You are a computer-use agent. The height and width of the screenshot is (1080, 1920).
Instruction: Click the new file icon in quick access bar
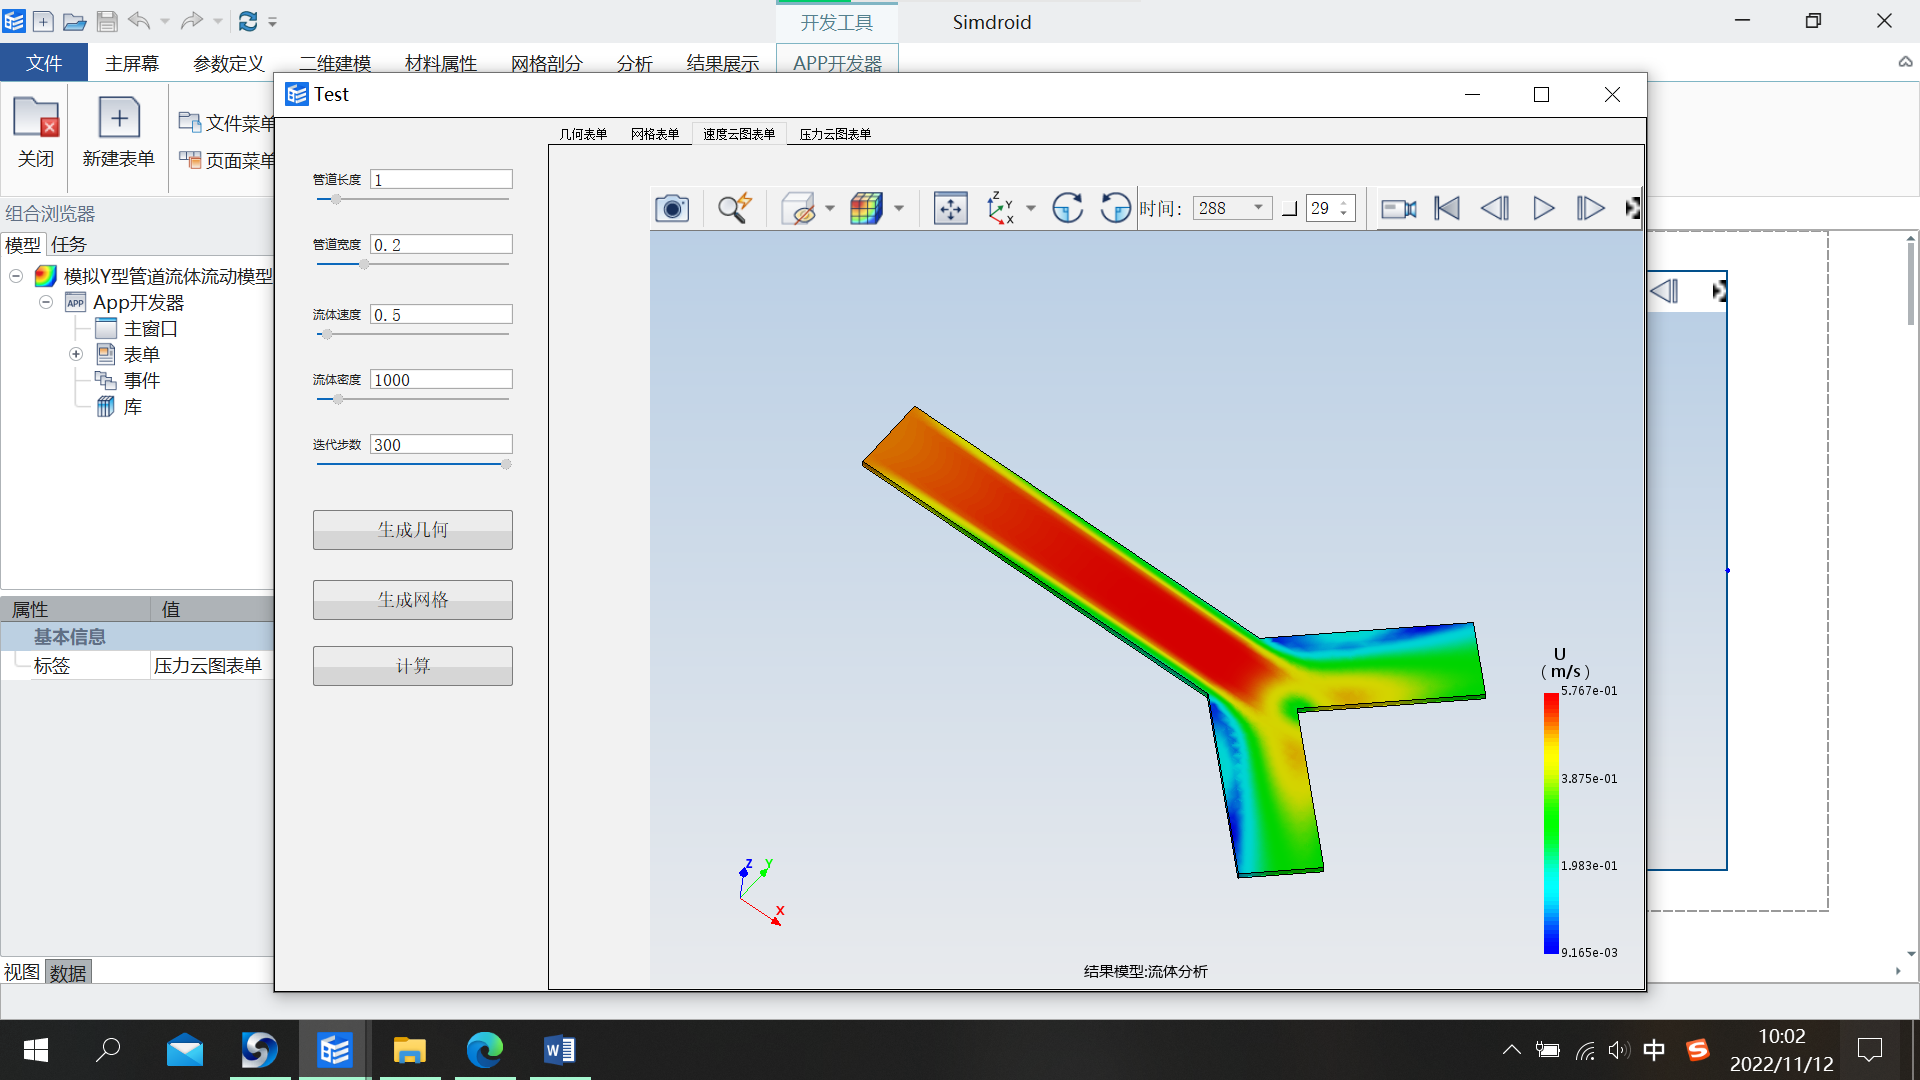pos(43,21)
